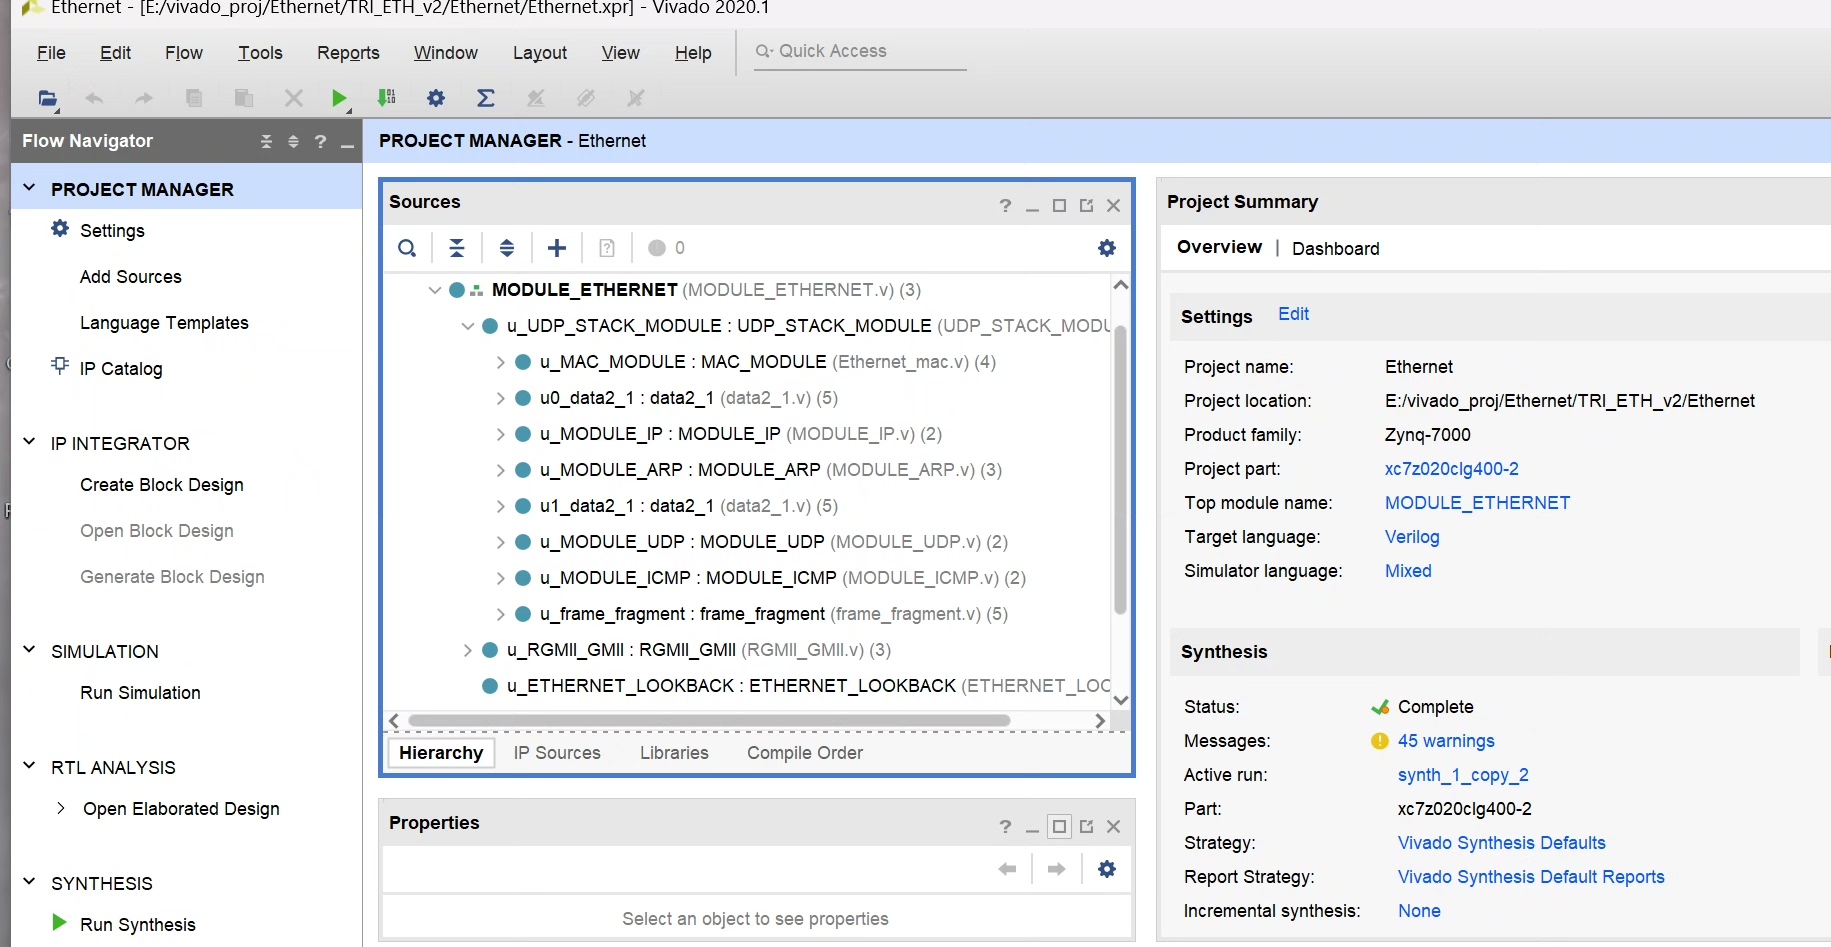Click the Quick Access search field
1831x947 pixels.
point(860,51)
